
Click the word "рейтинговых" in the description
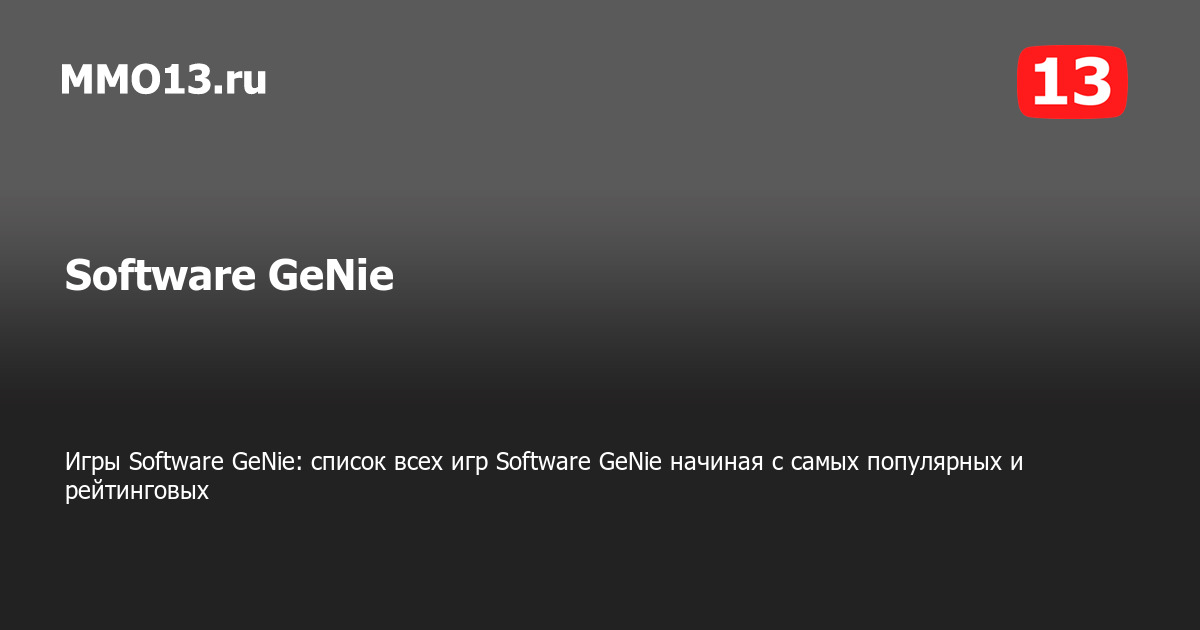137,491
